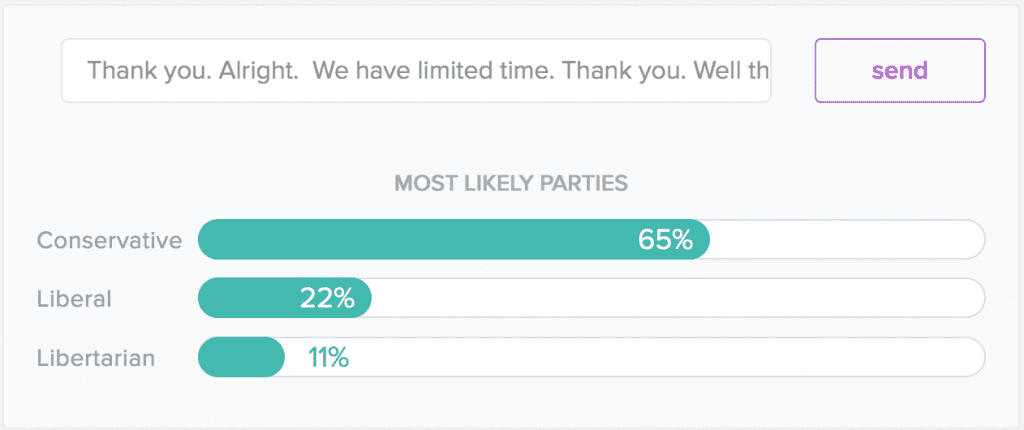Click the teal filled part of Libertarian bar

point(240,358)
